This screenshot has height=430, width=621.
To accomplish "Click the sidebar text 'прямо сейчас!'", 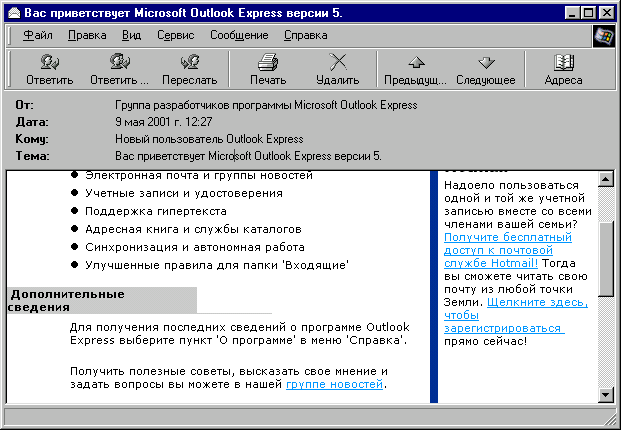I will (x=486, y=341).
